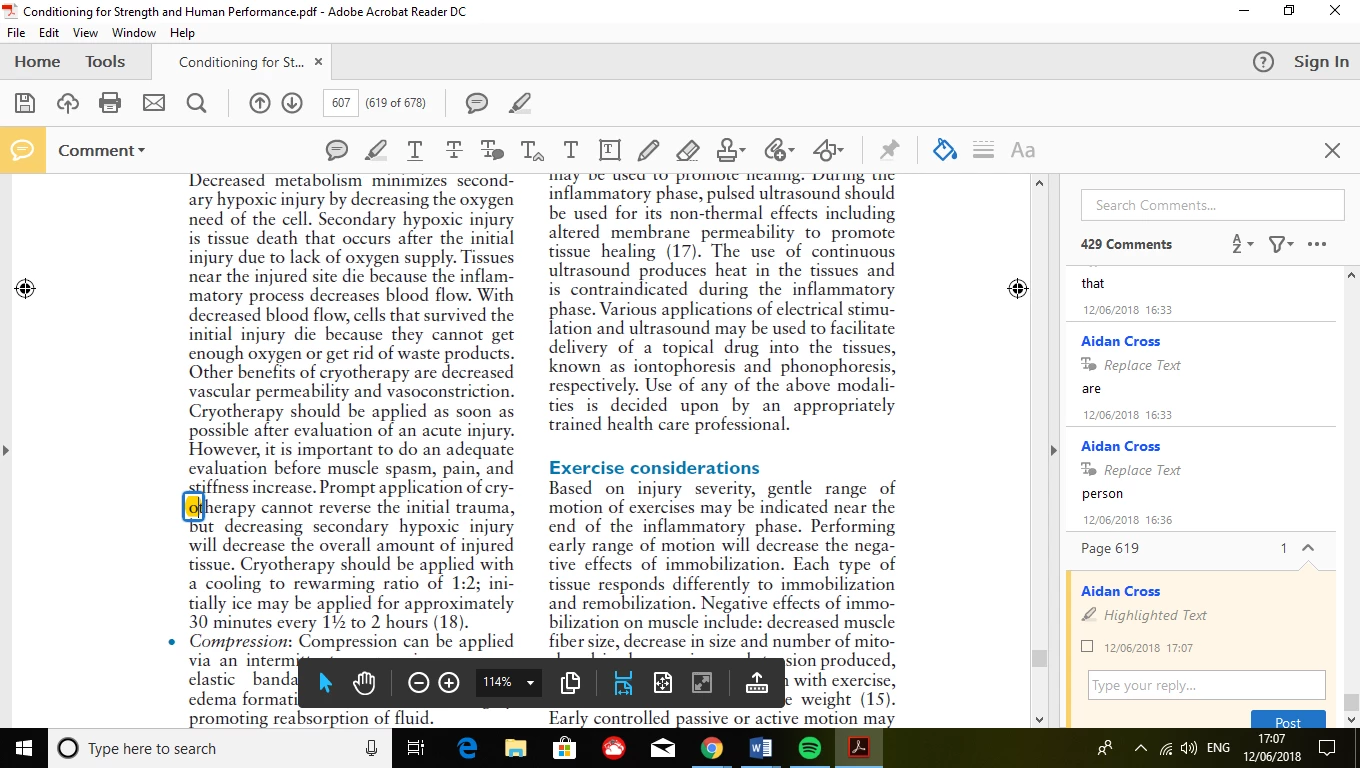
Task: Click the Type your reply field
Action: (x=1207, y=685)
